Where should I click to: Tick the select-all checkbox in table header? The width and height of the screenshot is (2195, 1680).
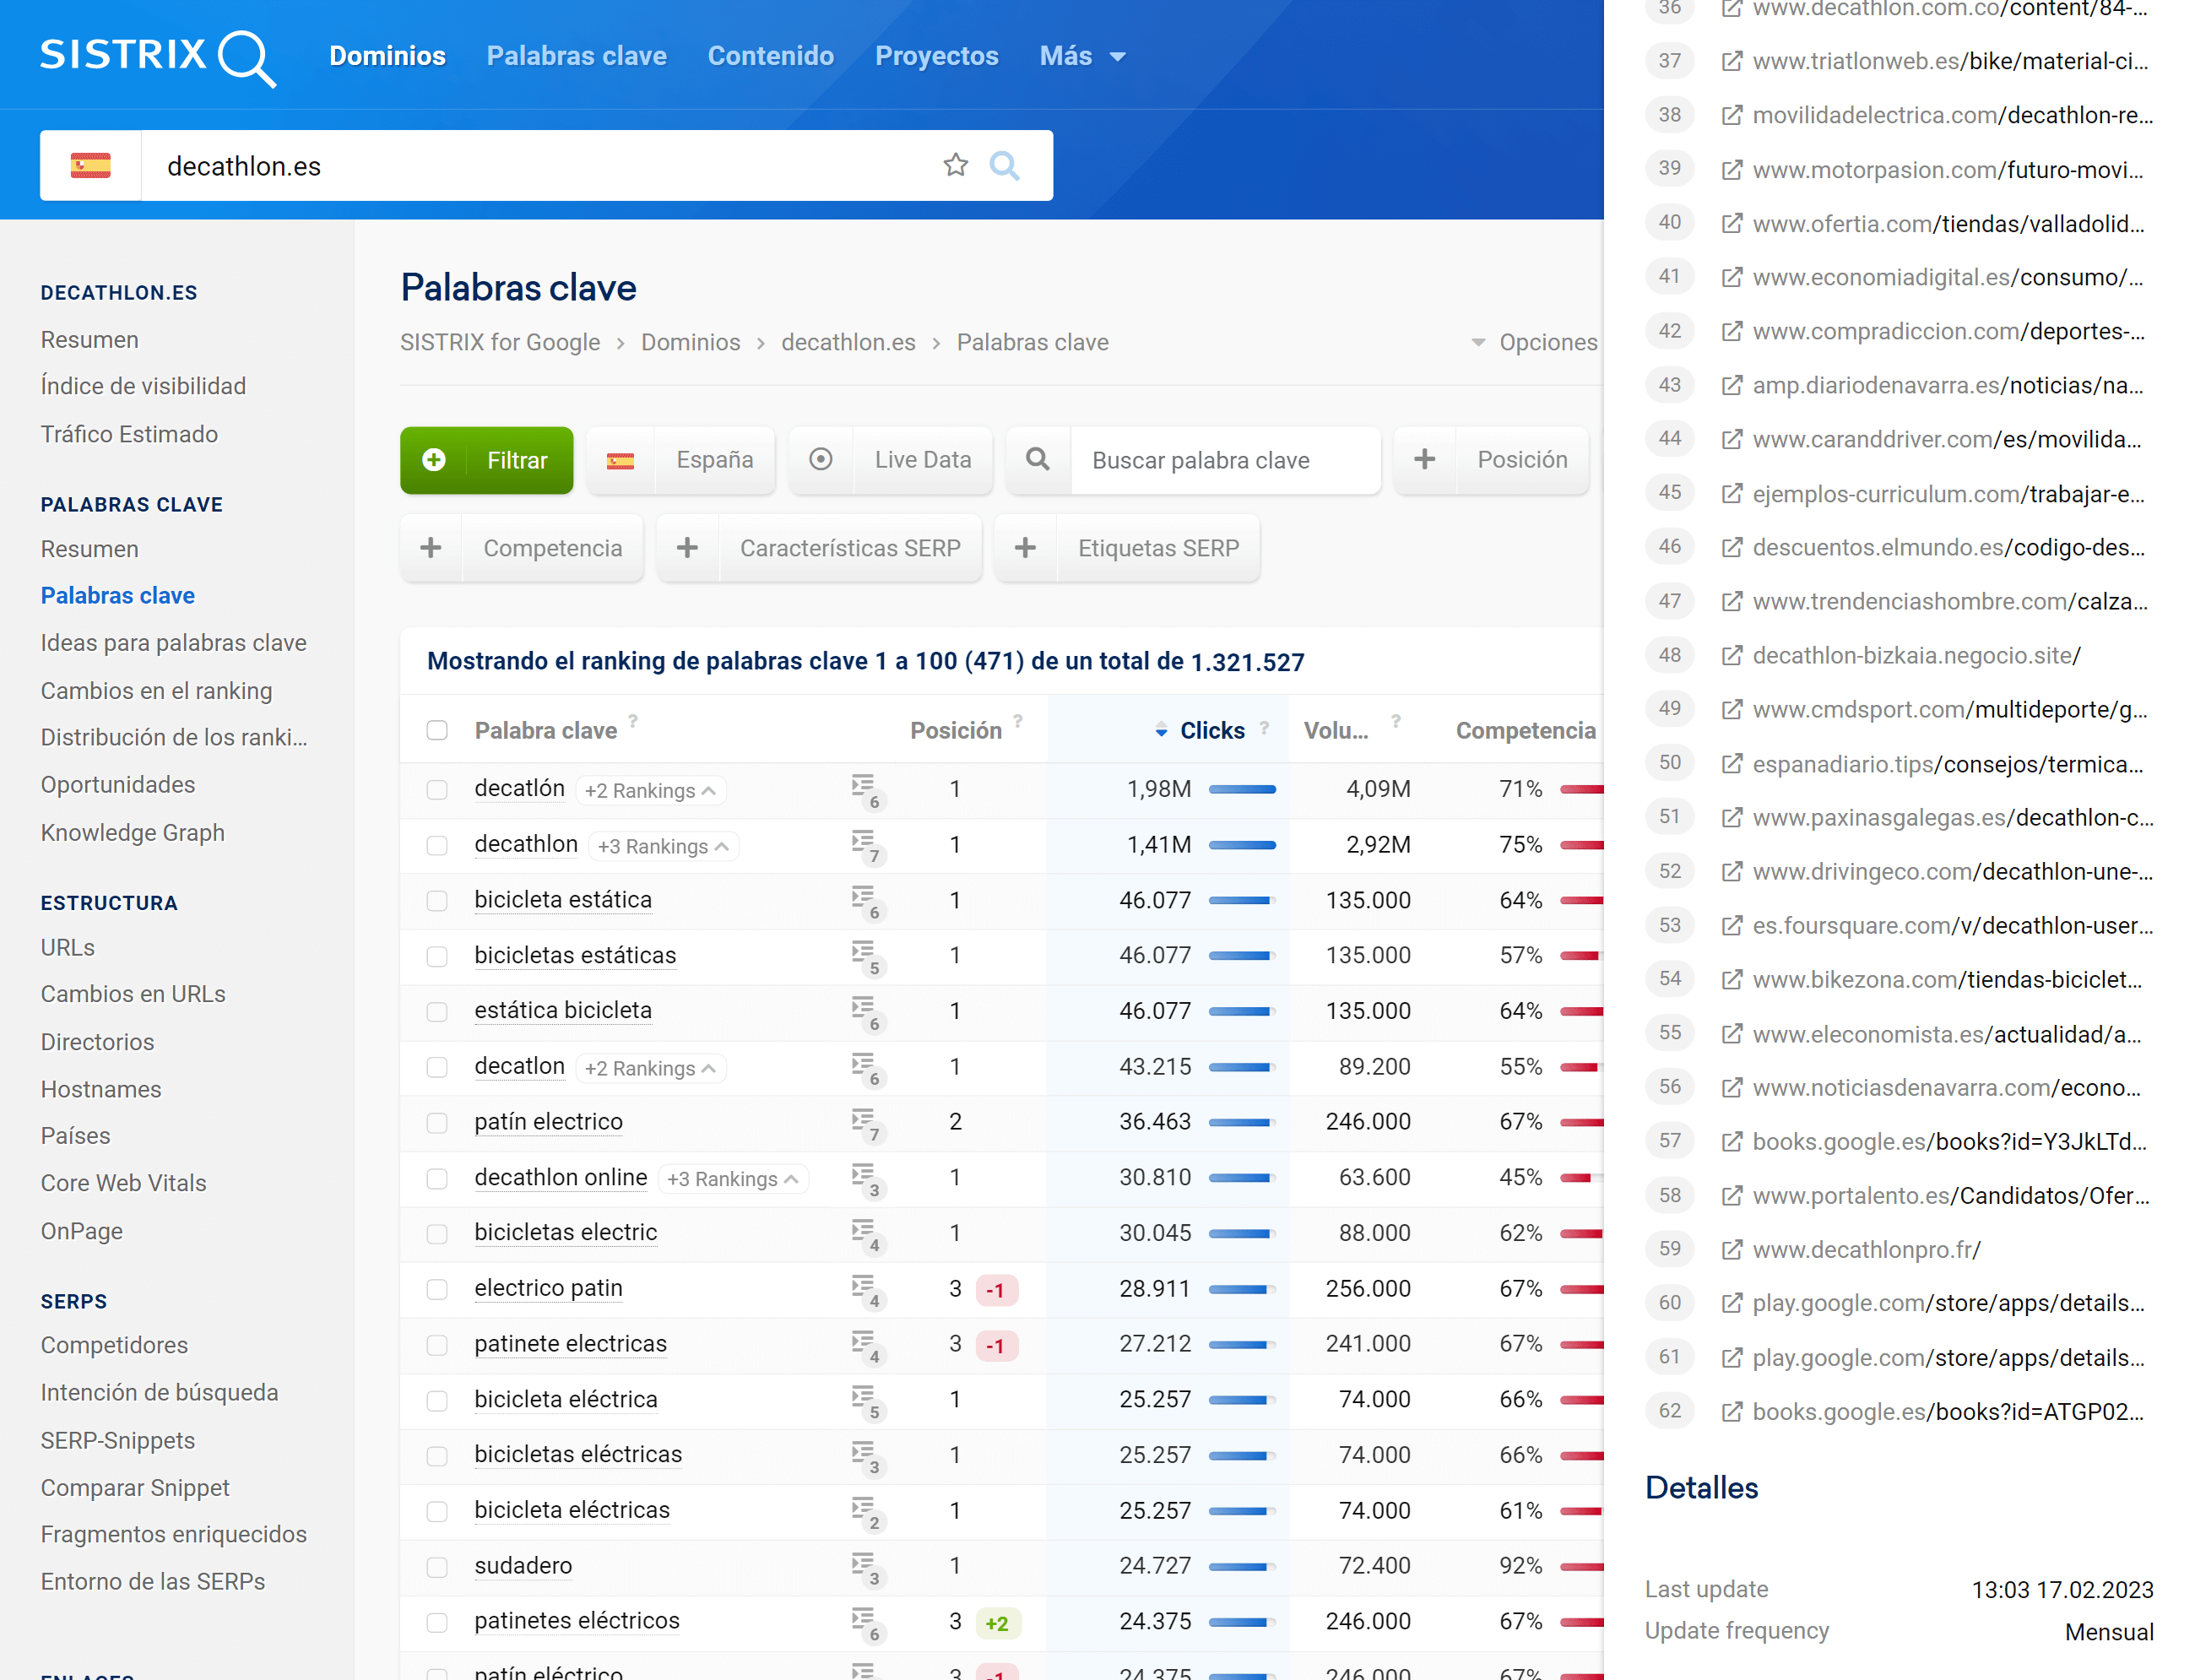pos(437,730)
